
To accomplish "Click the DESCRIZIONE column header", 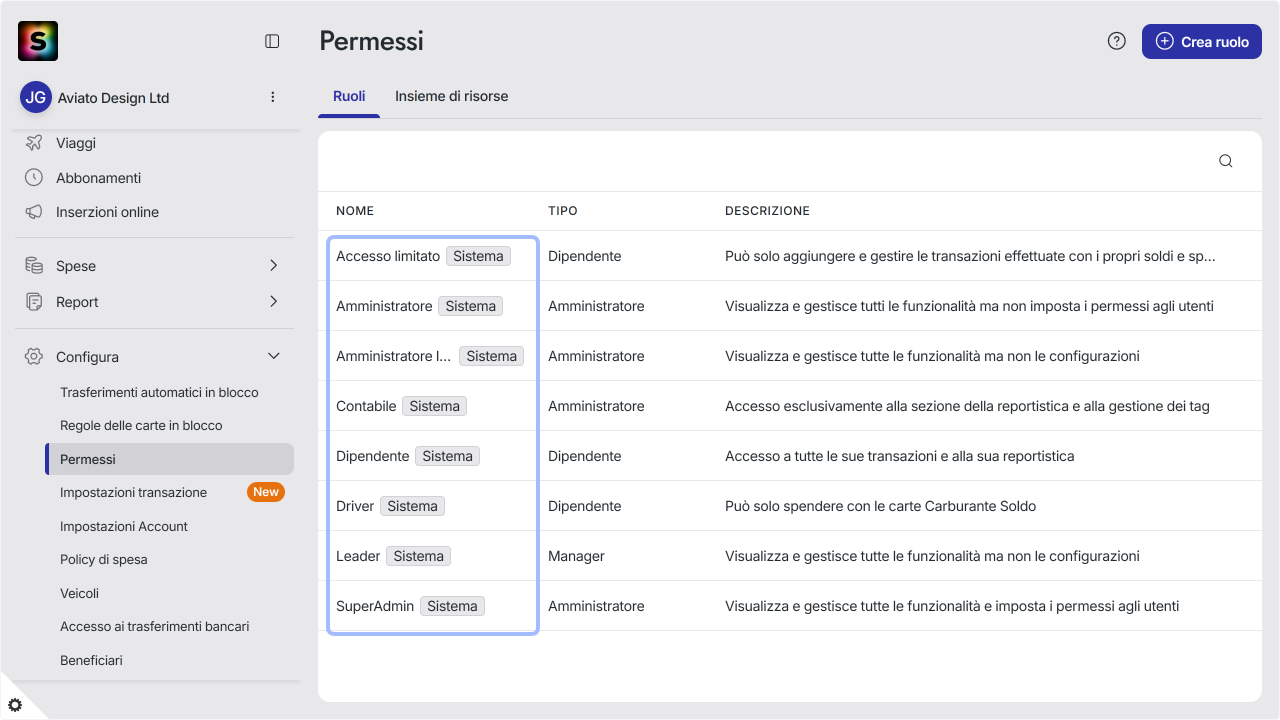I will pyautogui.click(x=767, y=211).
